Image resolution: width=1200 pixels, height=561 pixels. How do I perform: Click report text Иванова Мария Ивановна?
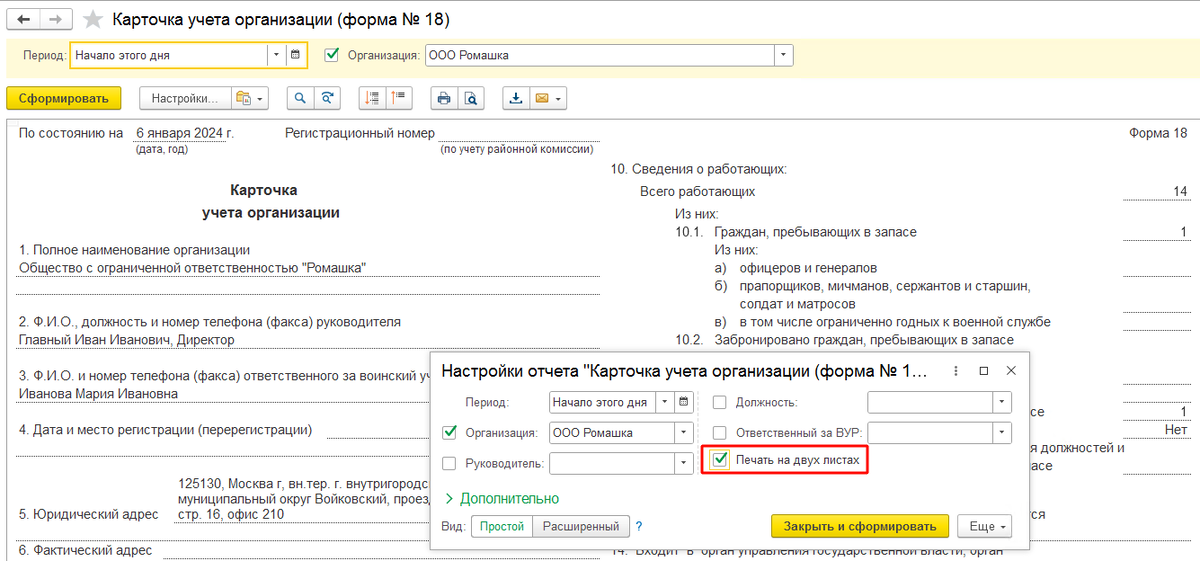98,394
